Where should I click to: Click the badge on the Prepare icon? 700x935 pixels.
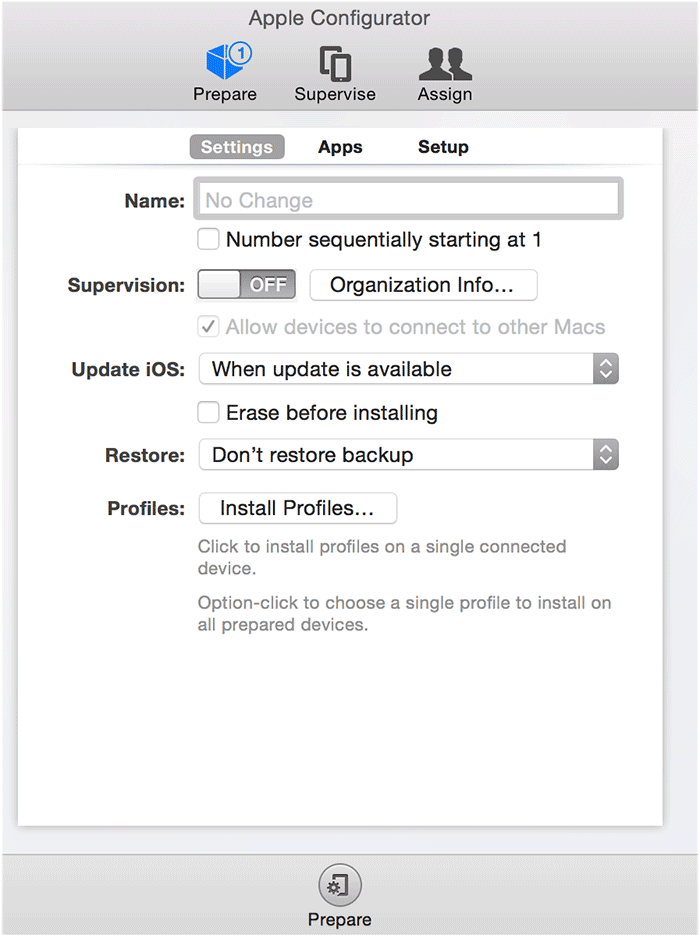241,53
